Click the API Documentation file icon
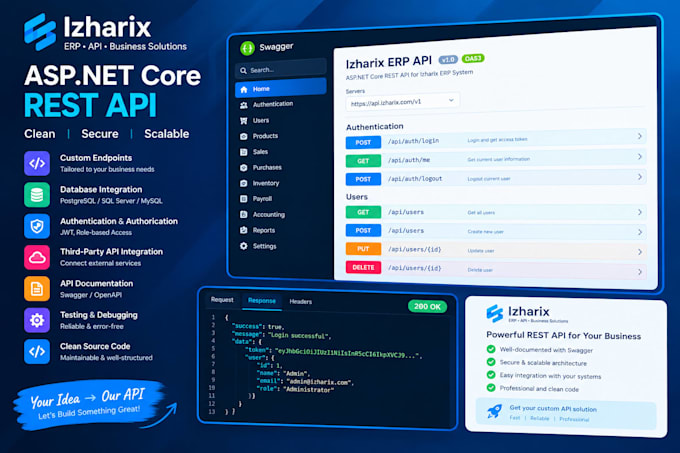The image size is (680, 453). pyautogui.click(x=37, y=289)
